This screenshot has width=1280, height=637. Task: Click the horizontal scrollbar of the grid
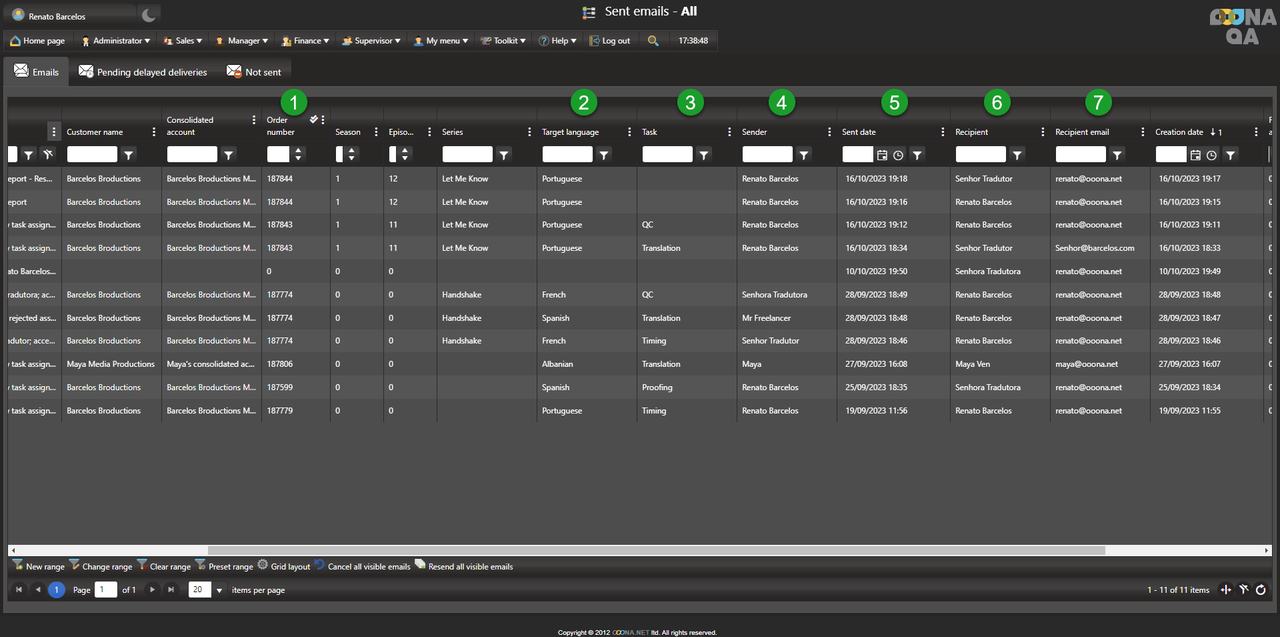[x=640, y=550]
